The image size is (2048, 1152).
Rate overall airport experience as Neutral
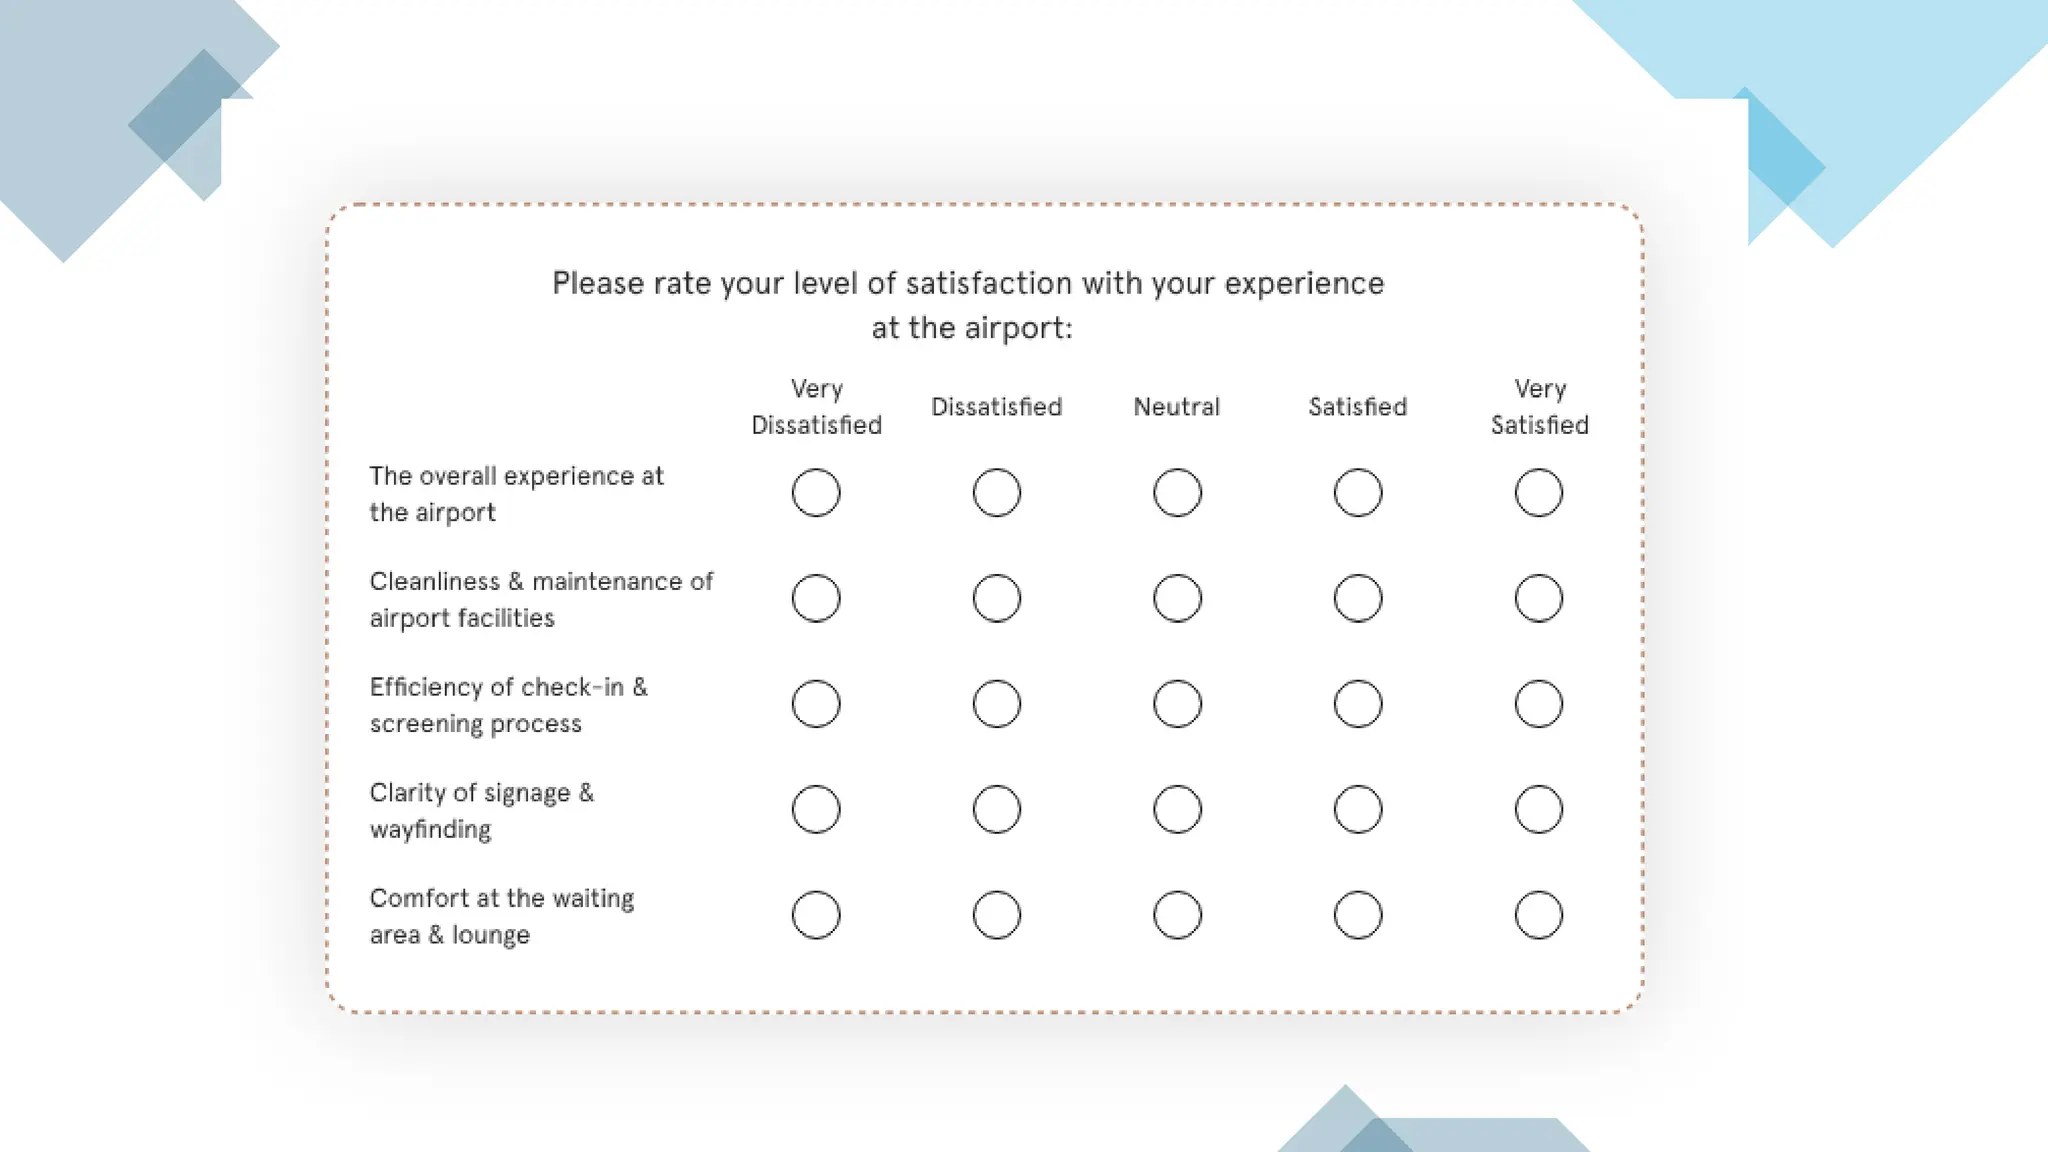pyautogui.click(x=1177, y=493)
